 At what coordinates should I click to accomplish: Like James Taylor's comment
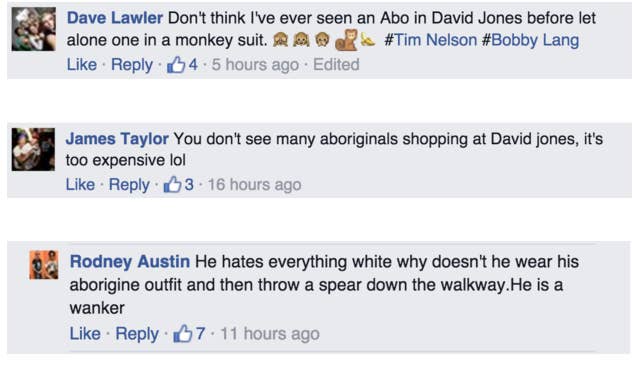tap(80, 185)
